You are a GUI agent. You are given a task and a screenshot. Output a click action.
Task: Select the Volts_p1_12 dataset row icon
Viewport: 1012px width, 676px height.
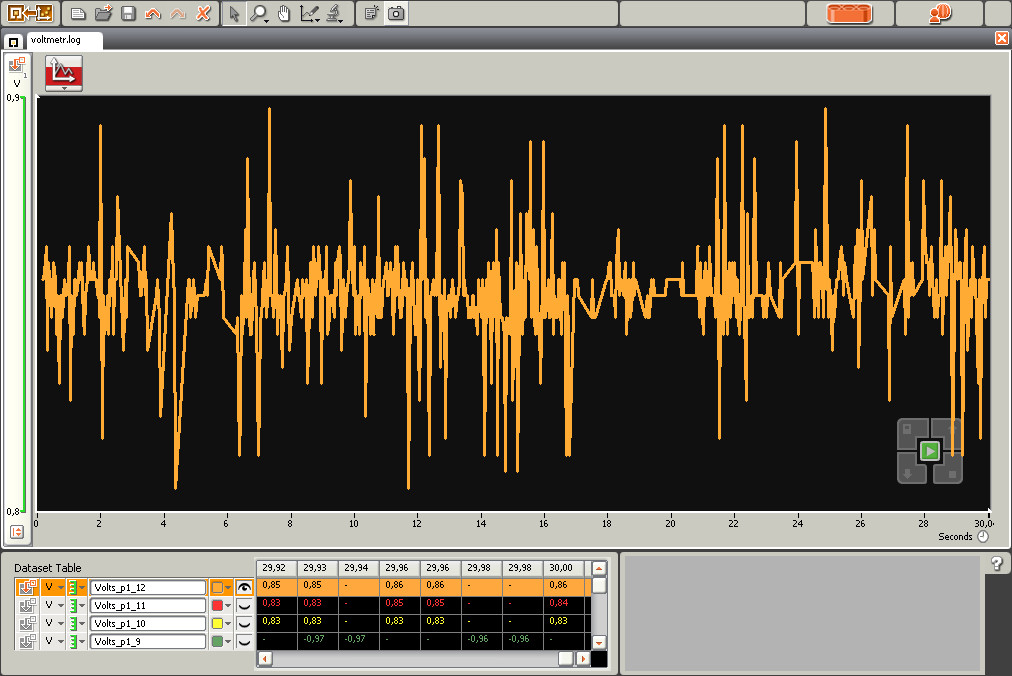click(x=27, y=587)
